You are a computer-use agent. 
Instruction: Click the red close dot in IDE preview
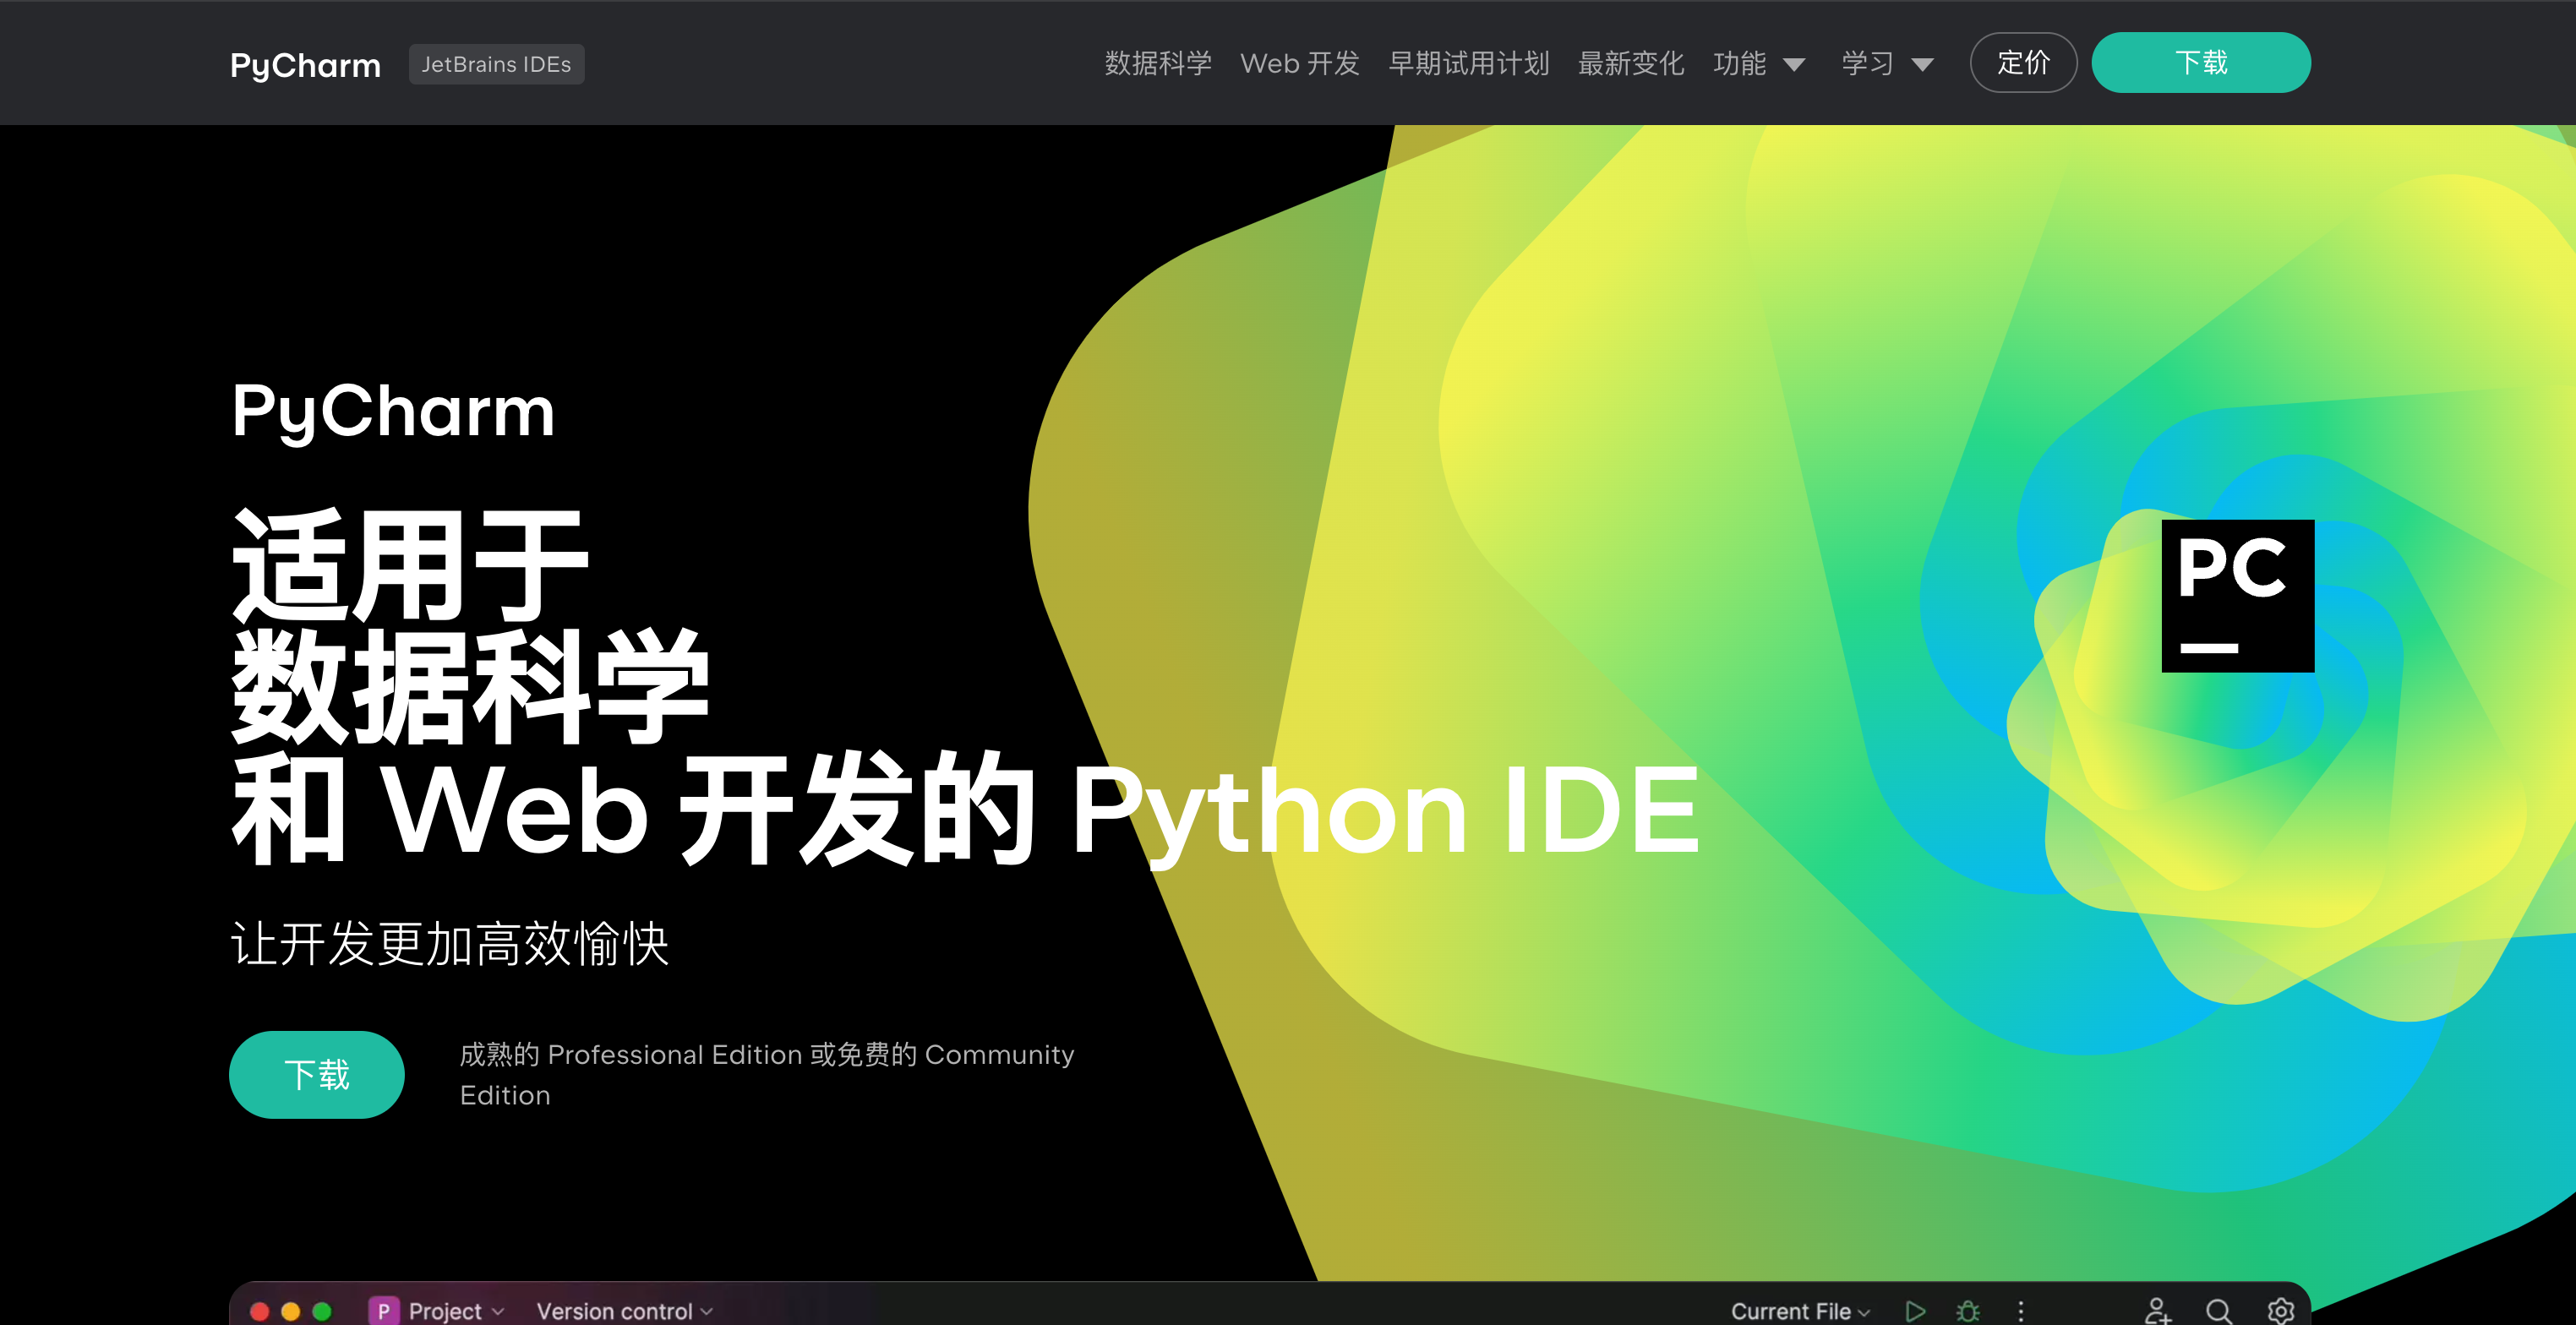pyautogui.click(x=259, y=1311)
